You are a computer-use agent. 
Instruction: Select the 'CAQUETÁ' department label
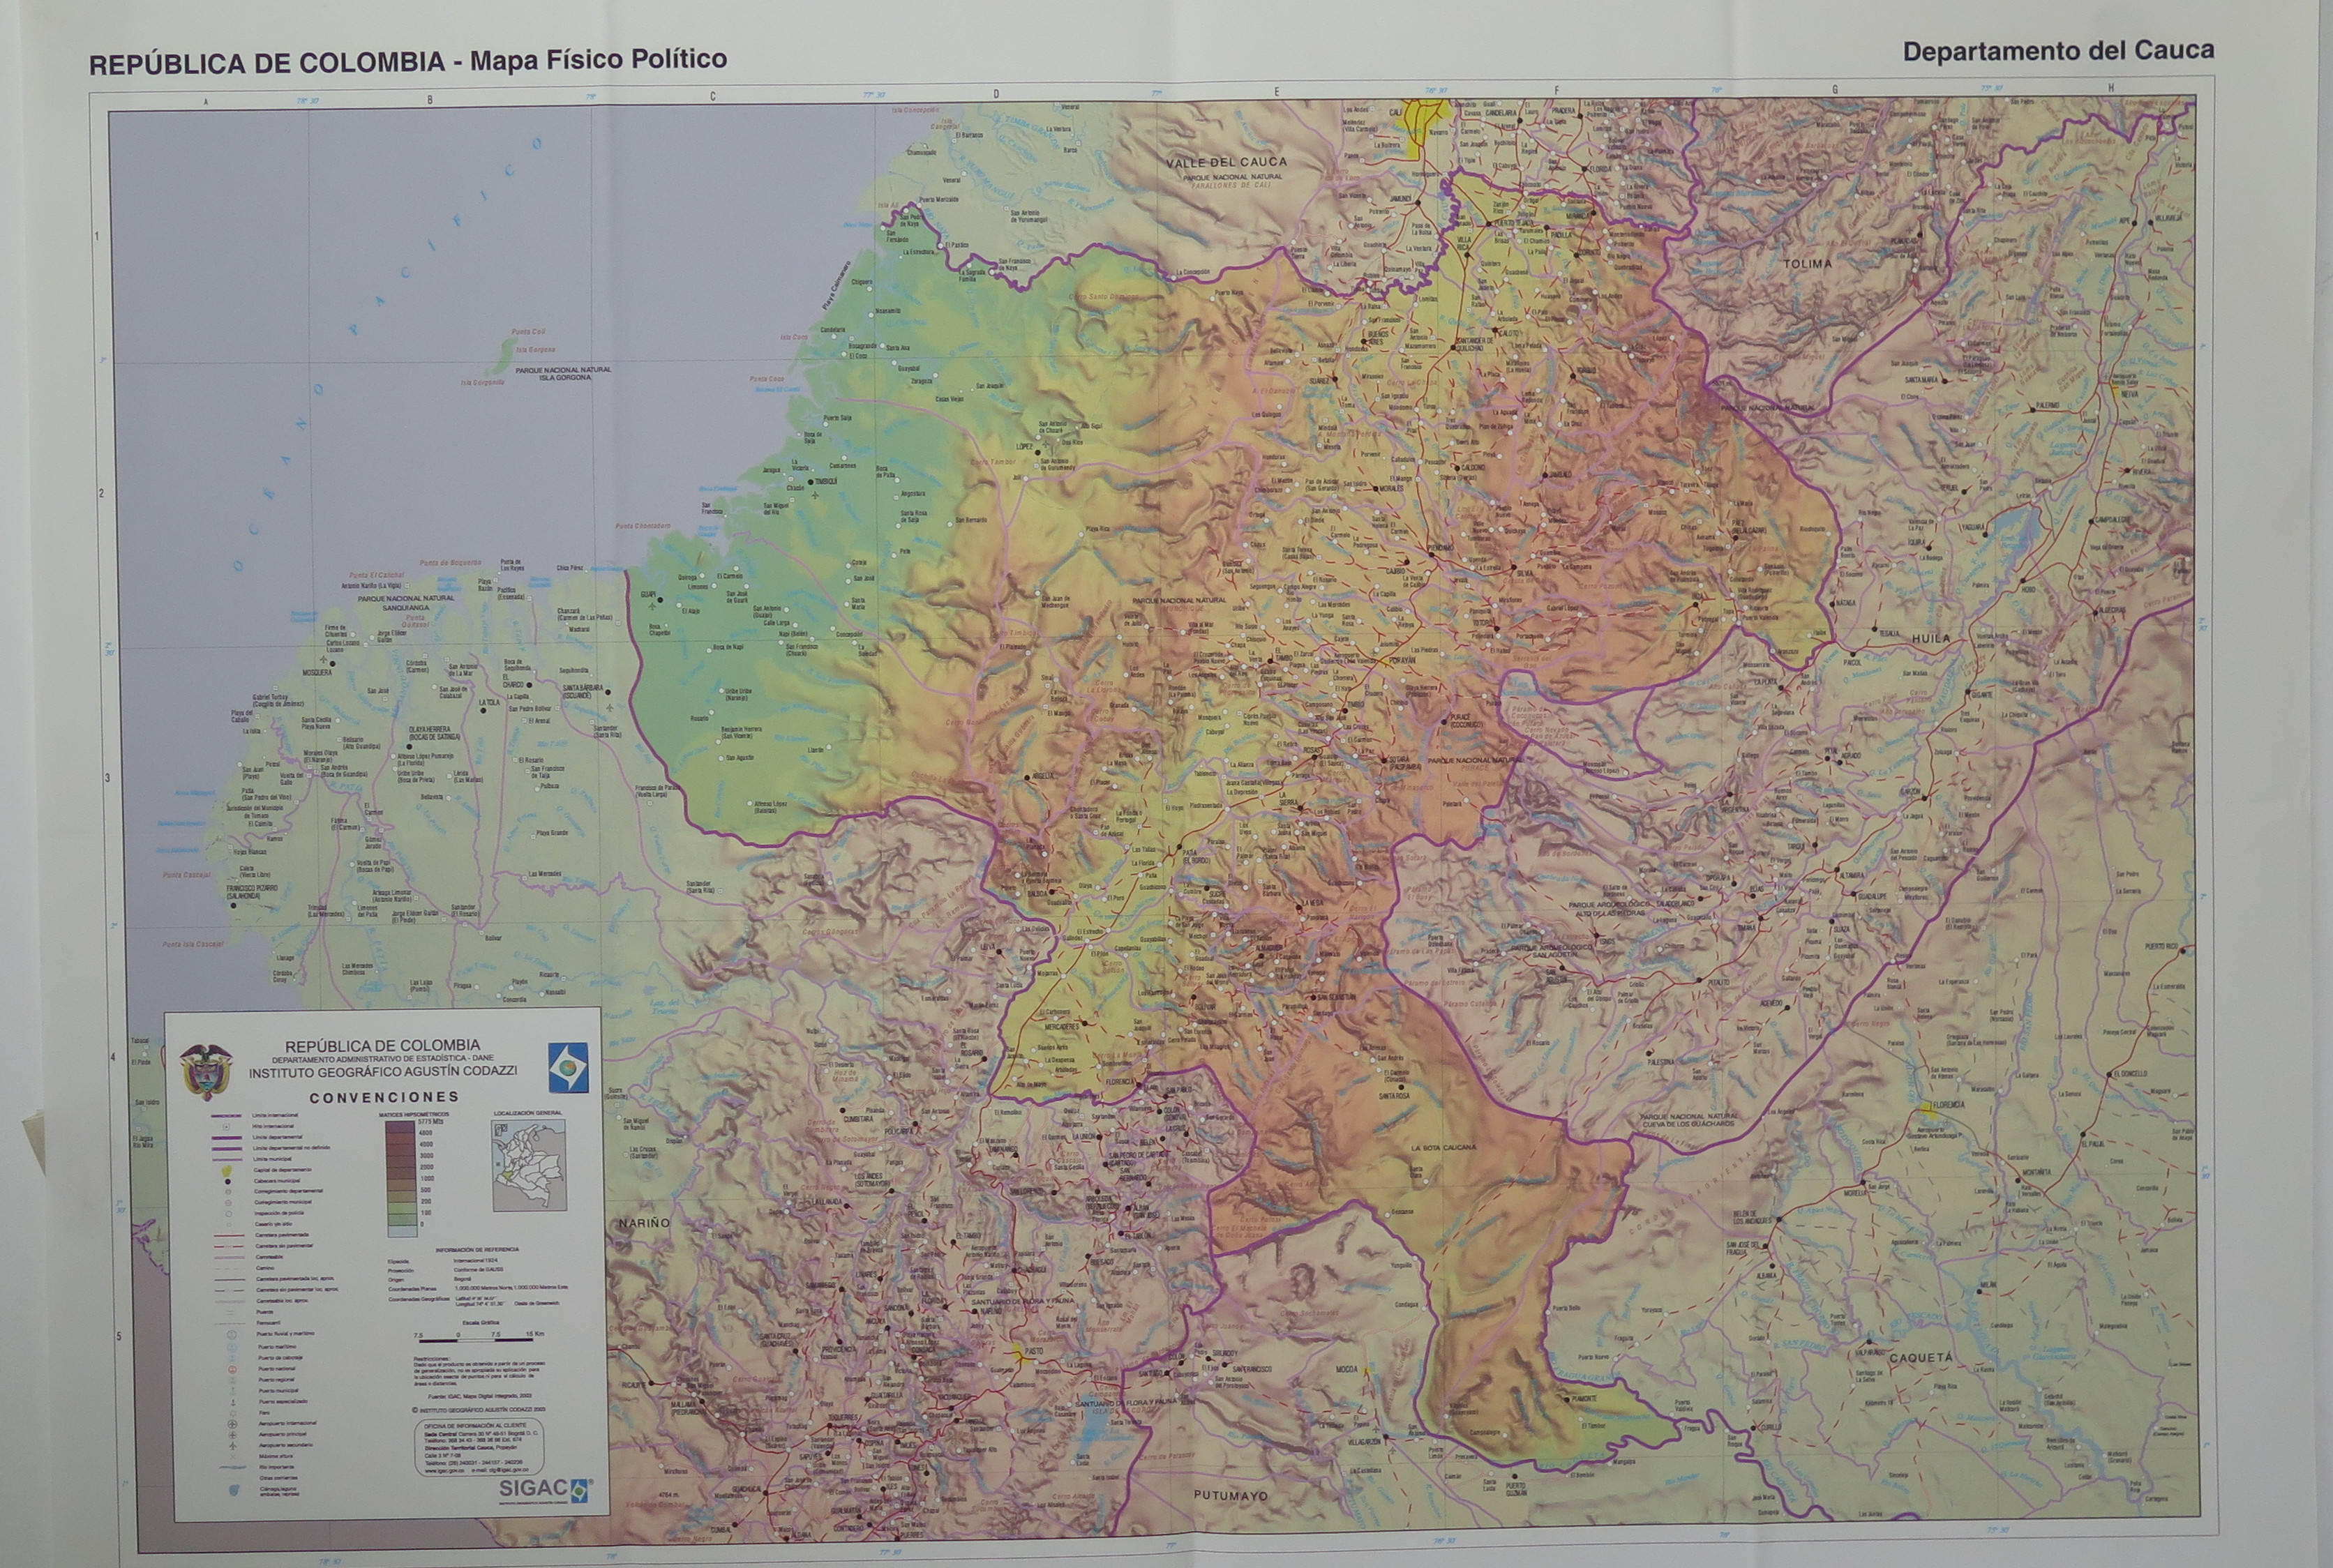click(1920, 1358)
